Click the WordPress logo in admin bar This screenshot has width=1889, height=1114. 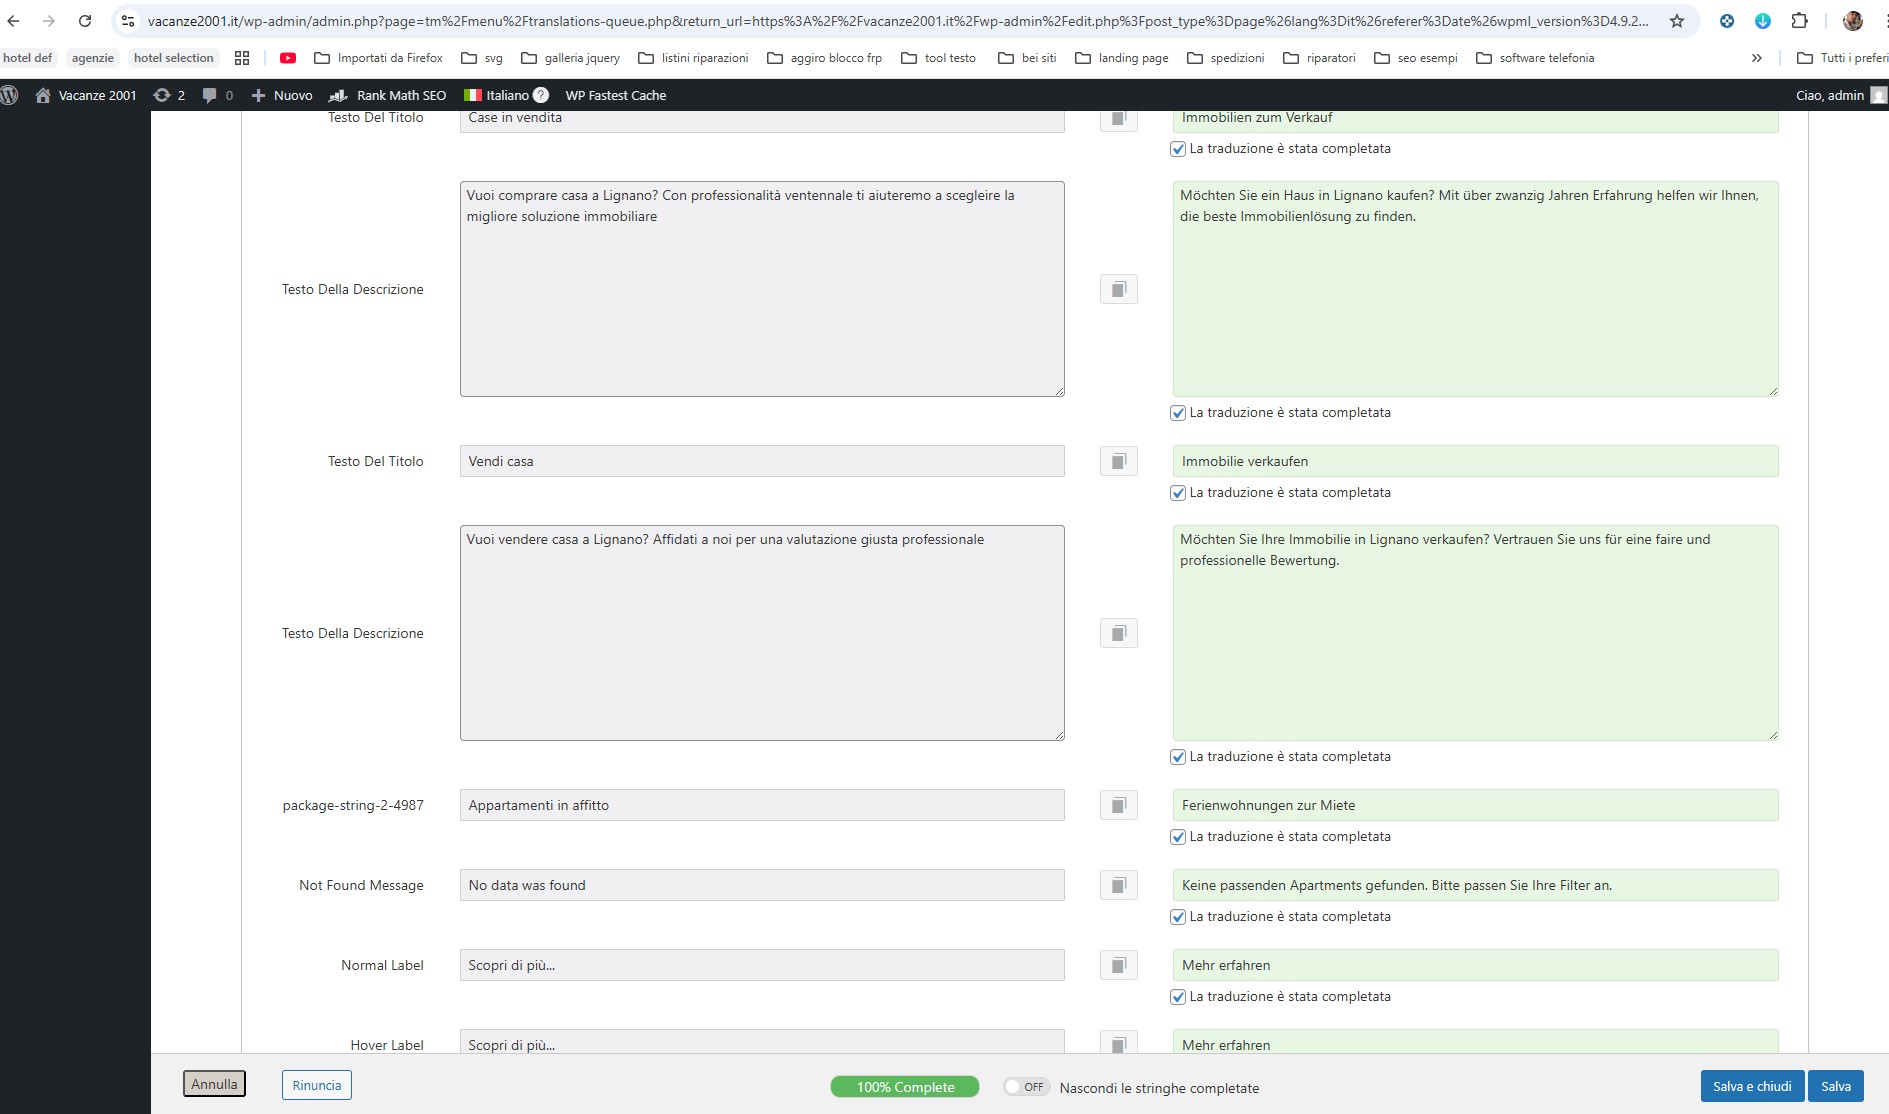[x=10, y=95]
